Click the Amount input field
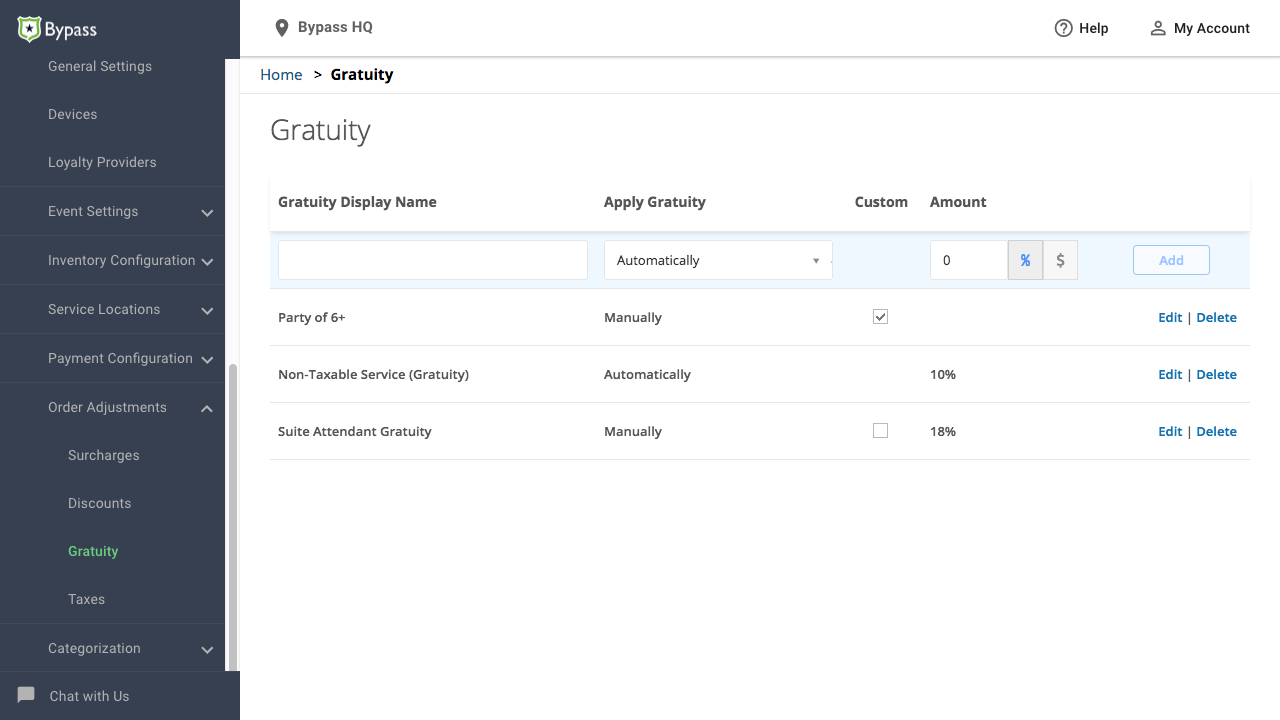 click(969, 260)
